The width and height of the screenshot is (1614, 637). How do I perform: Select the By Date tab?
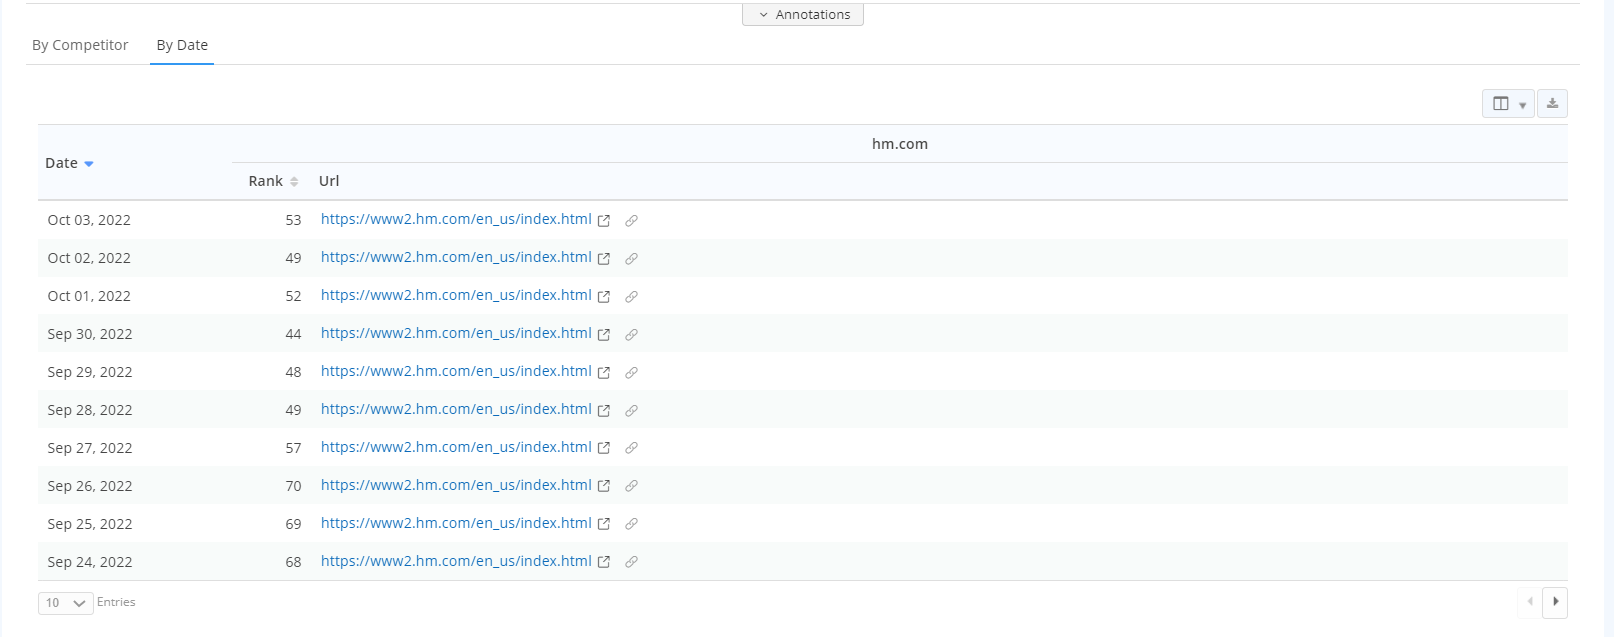click(x=182, y=45)
